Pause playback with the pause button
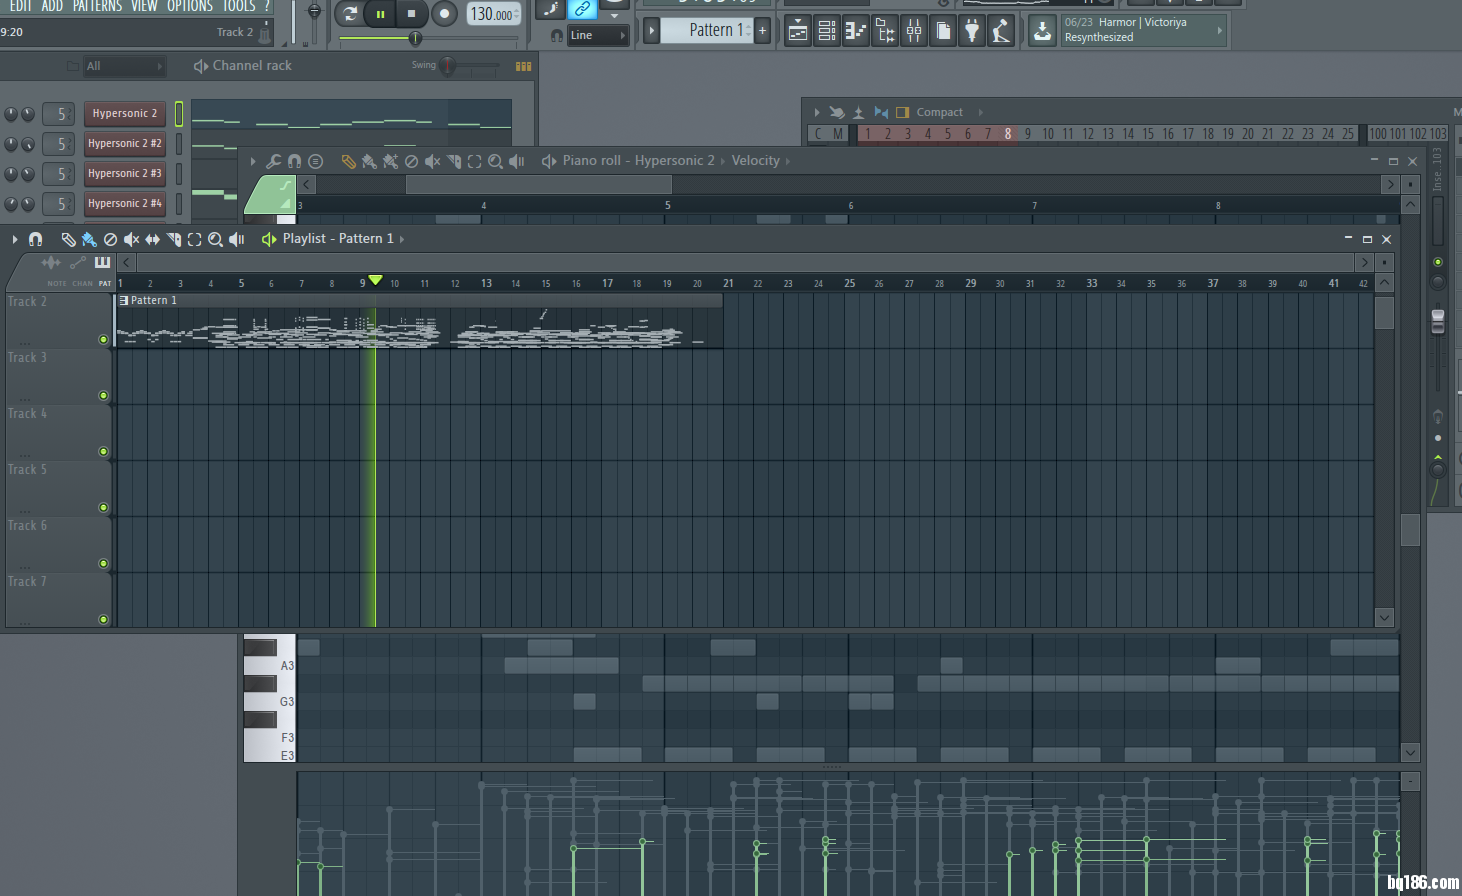The width and height of the screenshot is (1462, 896). (x=380, y=14)
